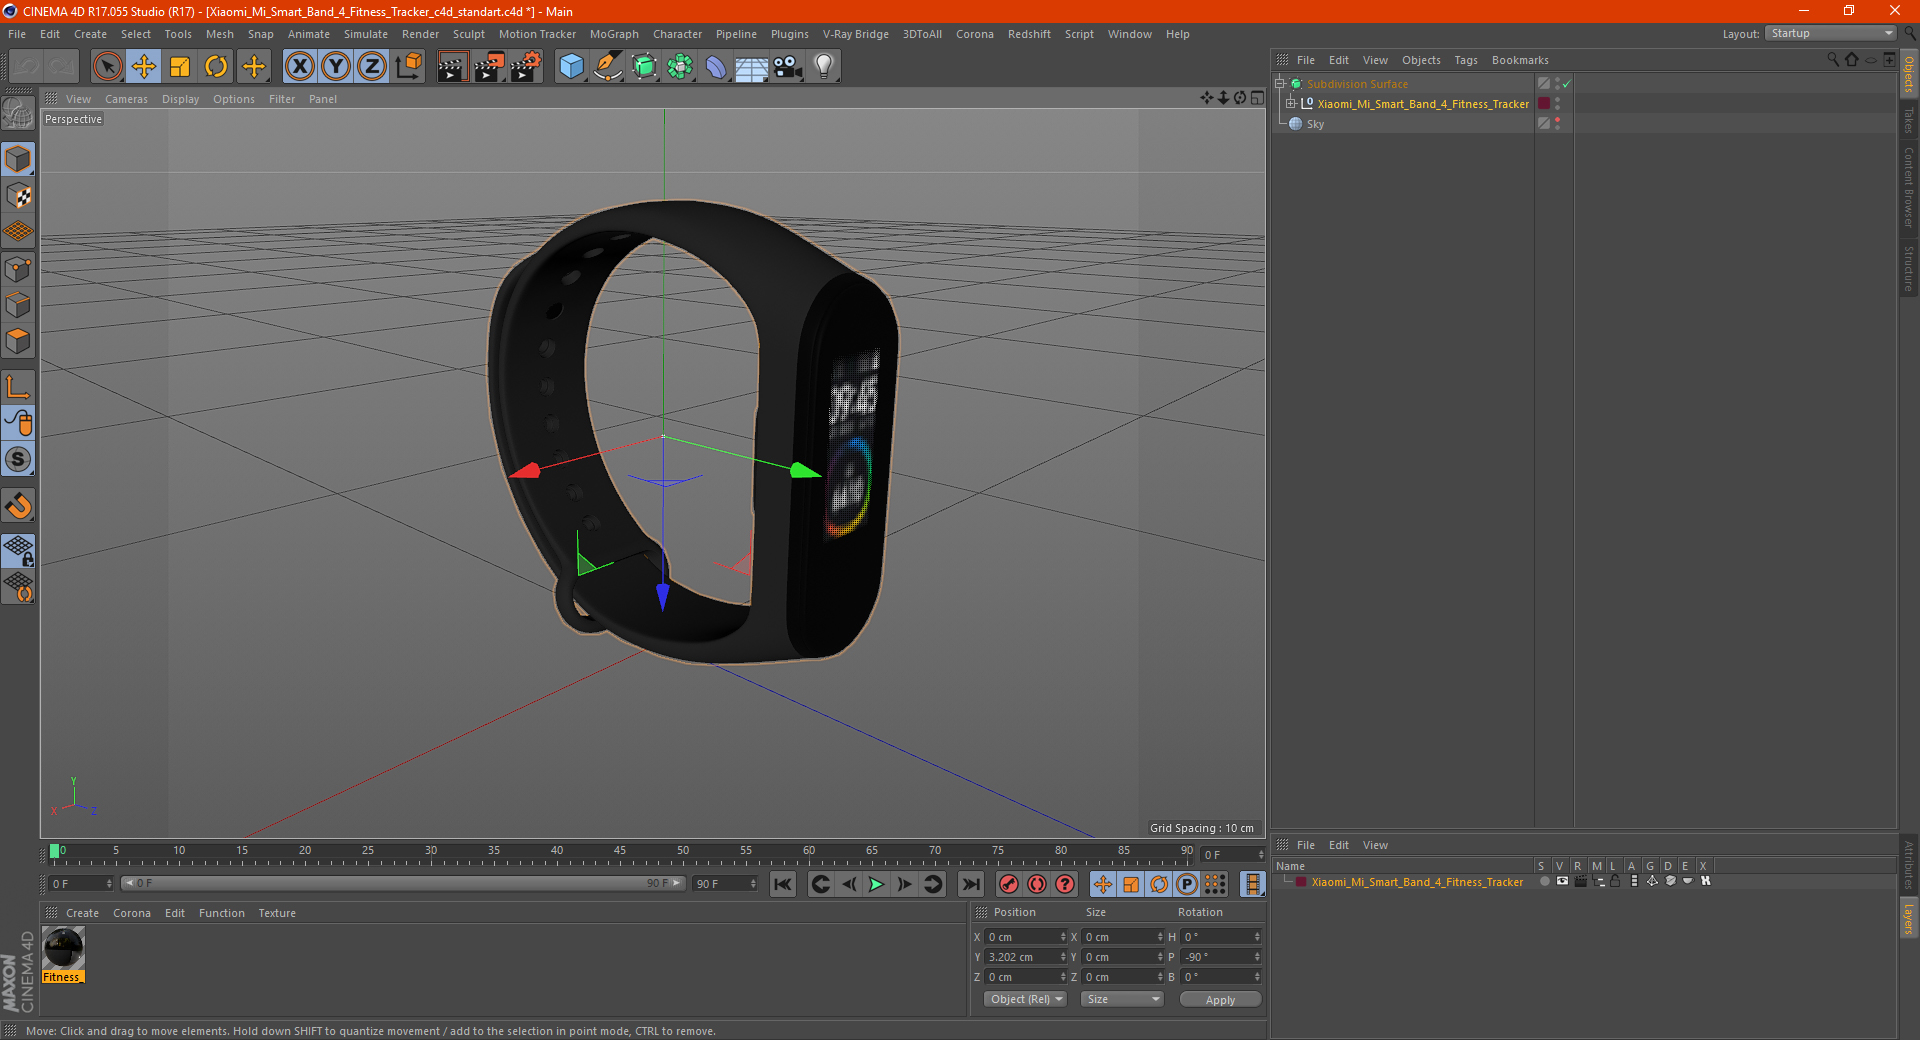1920x1040 pixels.
Task: Click Position Y field stepper
Action: coord(1063,957)
